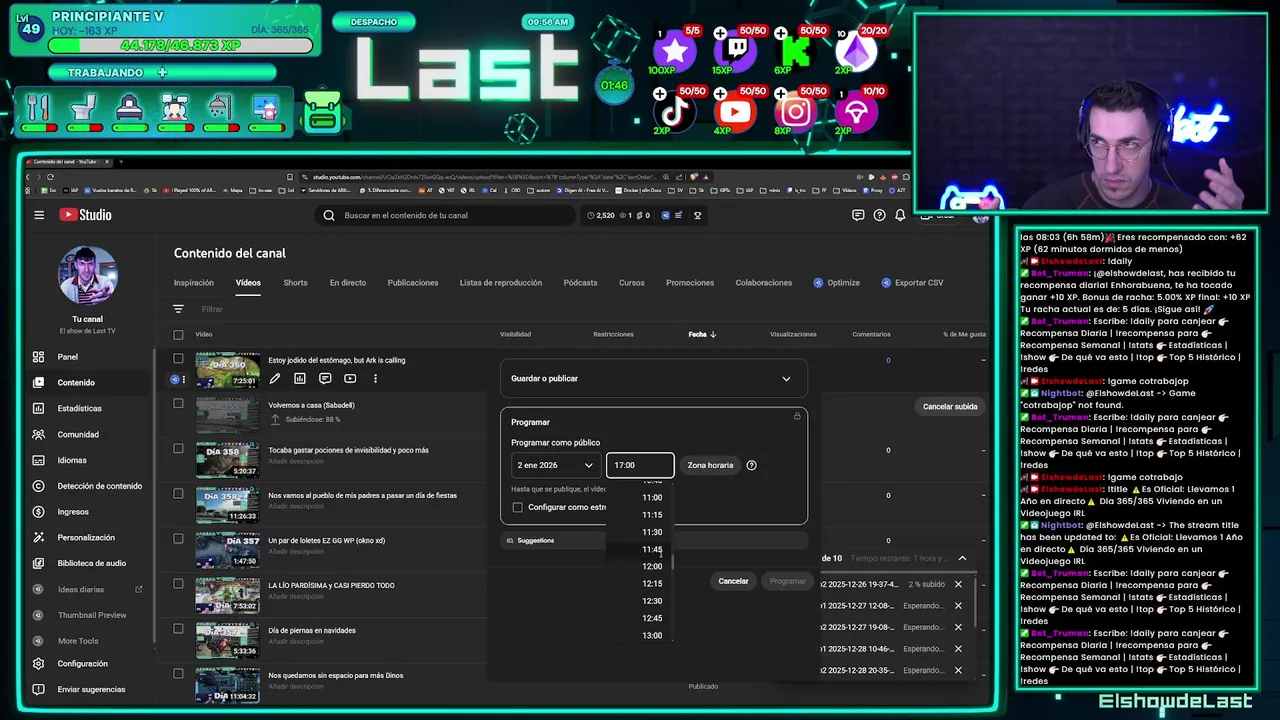Choose 11:30 from the time list
Screen dimensions: 1280x720
tap(652, 532)
